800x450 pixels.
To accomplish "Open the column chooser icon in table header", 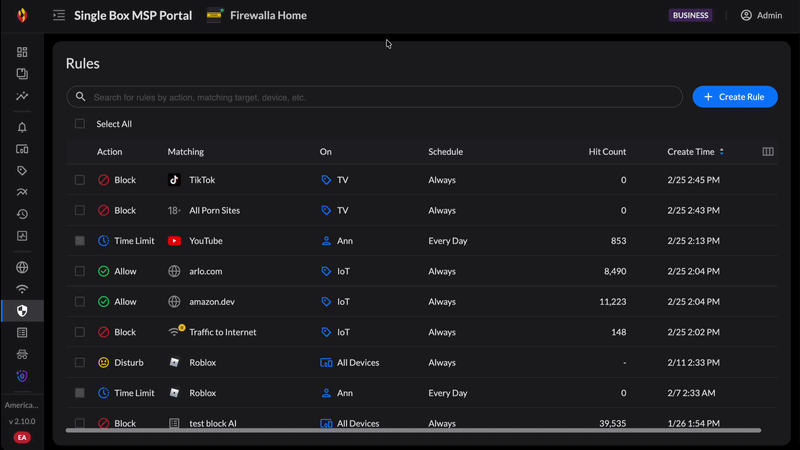I will [768, 152].
